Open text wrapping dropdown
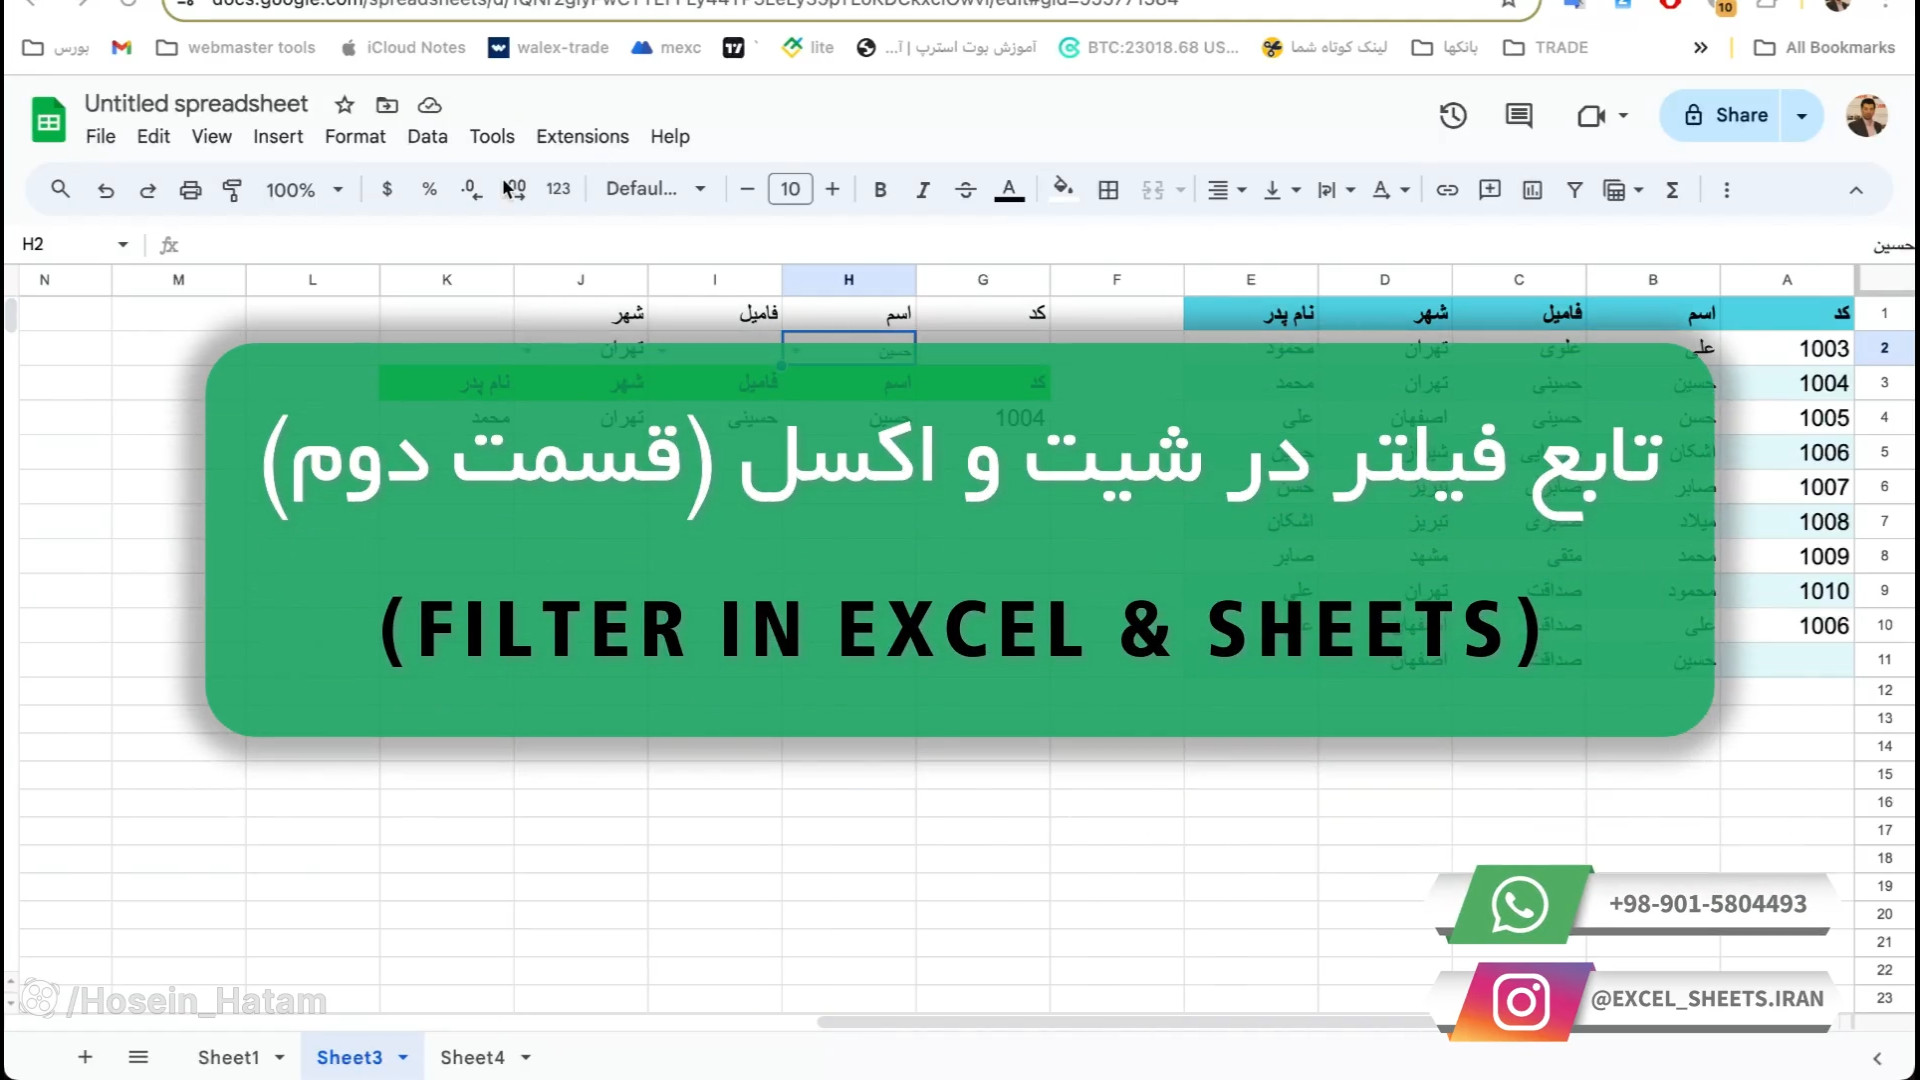 pyautogui.click(x=1335, y=190)
